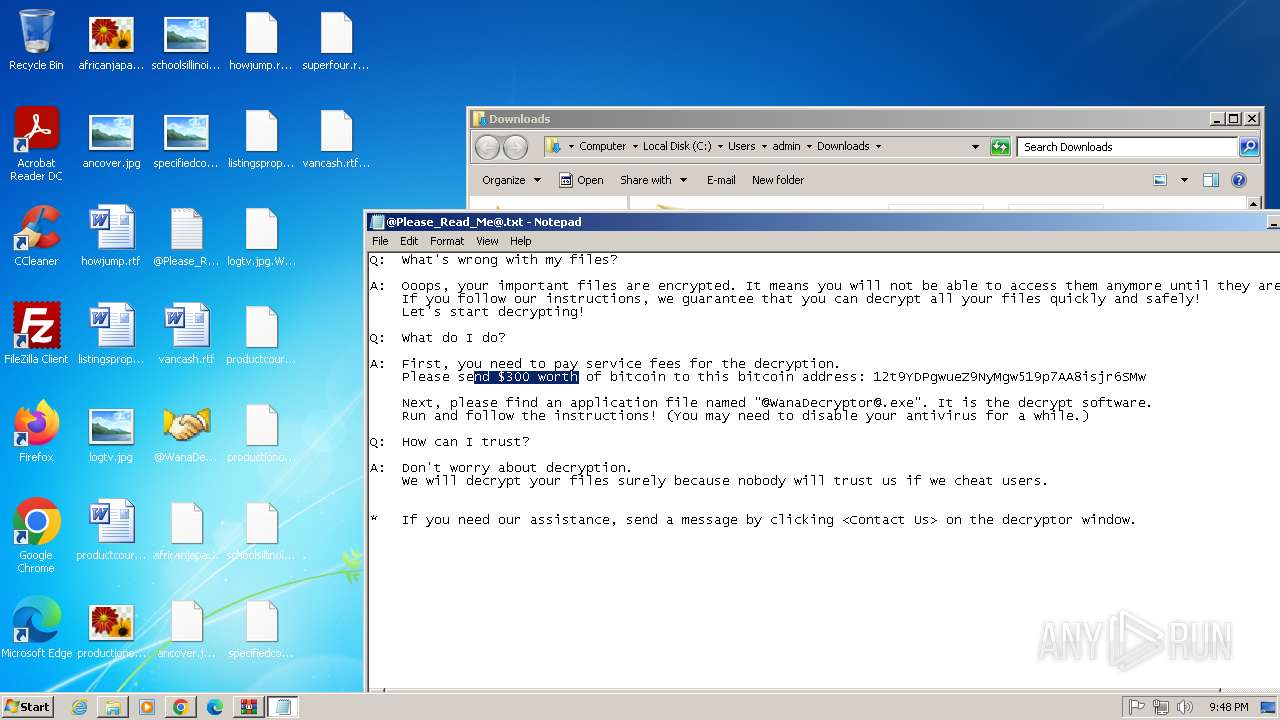
Task: Expand the arrow after Users in breadcrumb
Action: pyautogui.click(x=763, y=147)
